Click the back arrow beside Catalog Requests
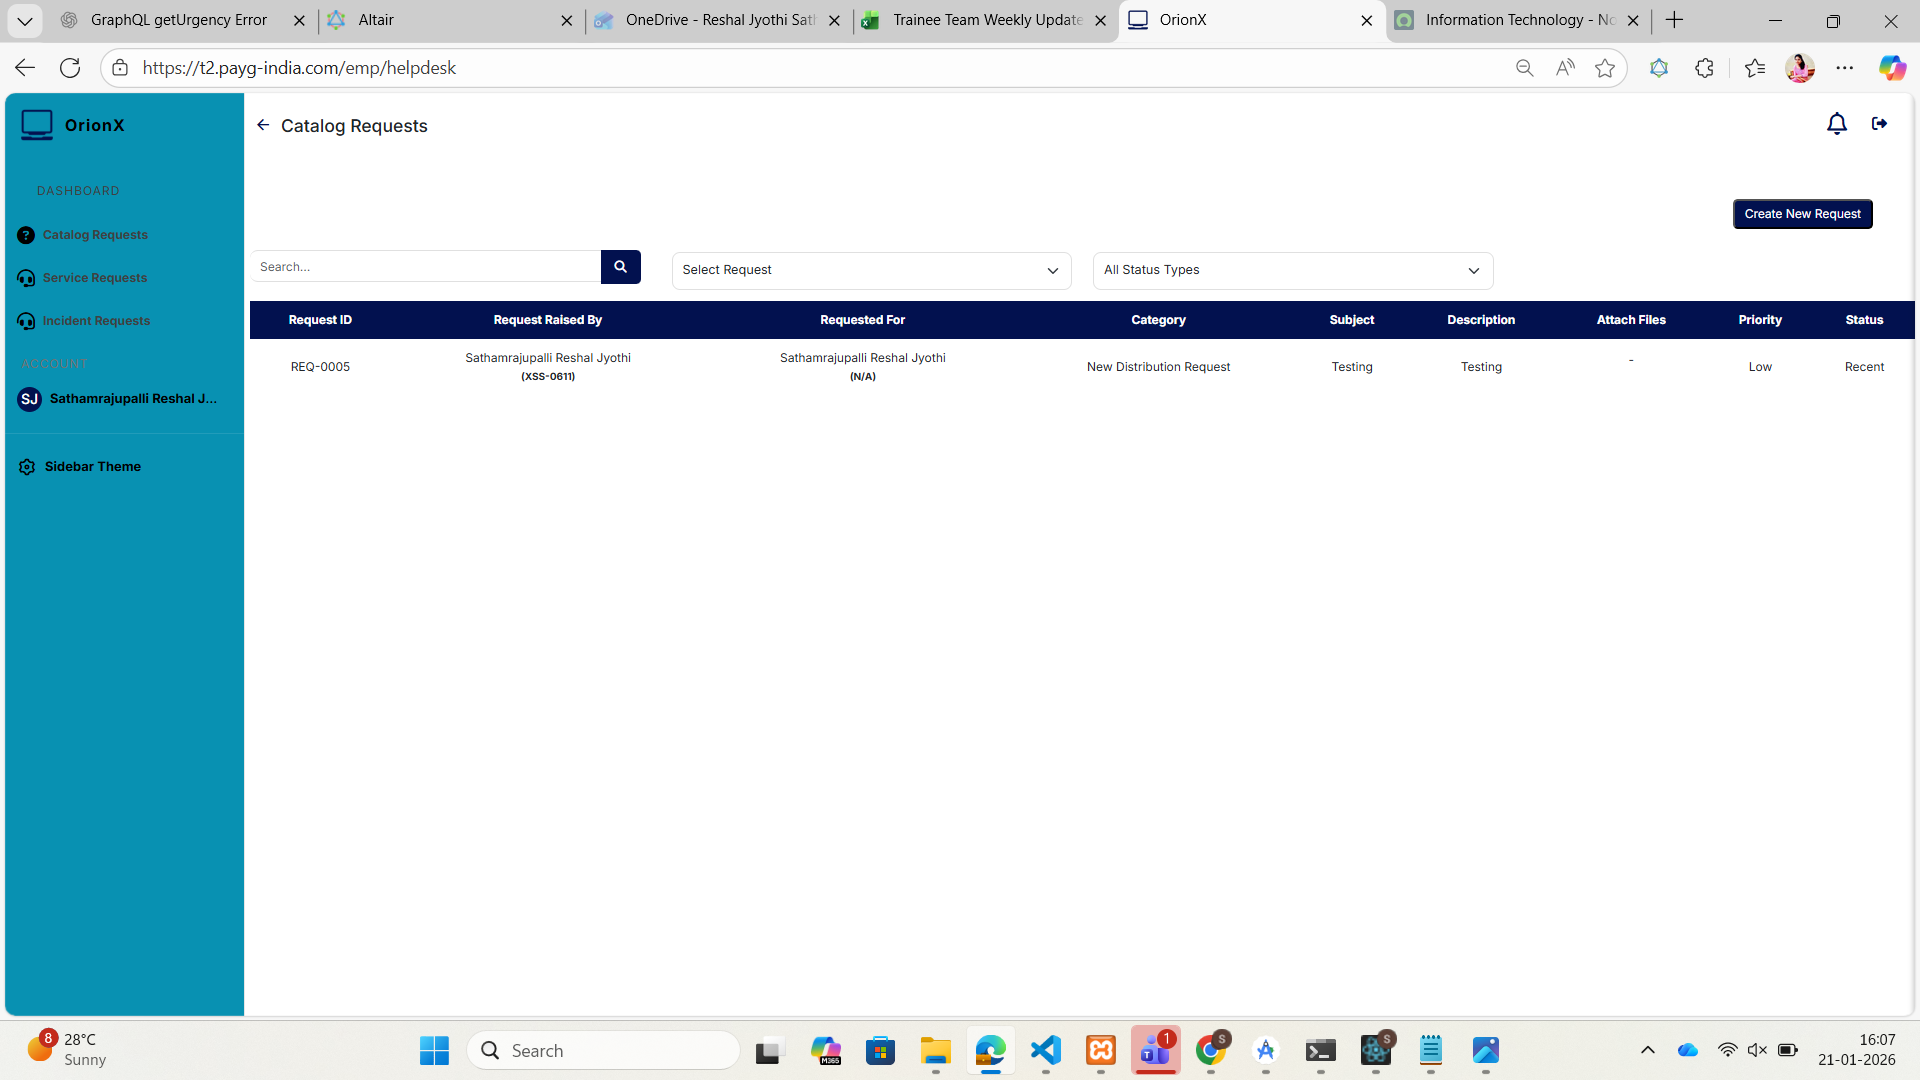This screenshot has height=1080, width=1920. (x=263, y=125)
